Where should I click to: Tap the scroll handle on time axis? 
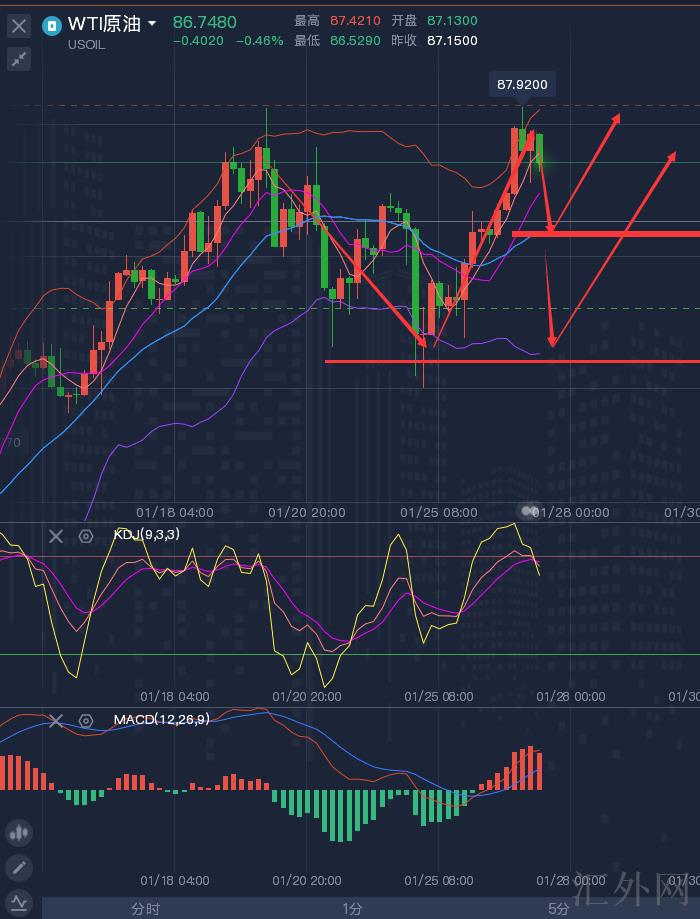click(x=529, y=510)
